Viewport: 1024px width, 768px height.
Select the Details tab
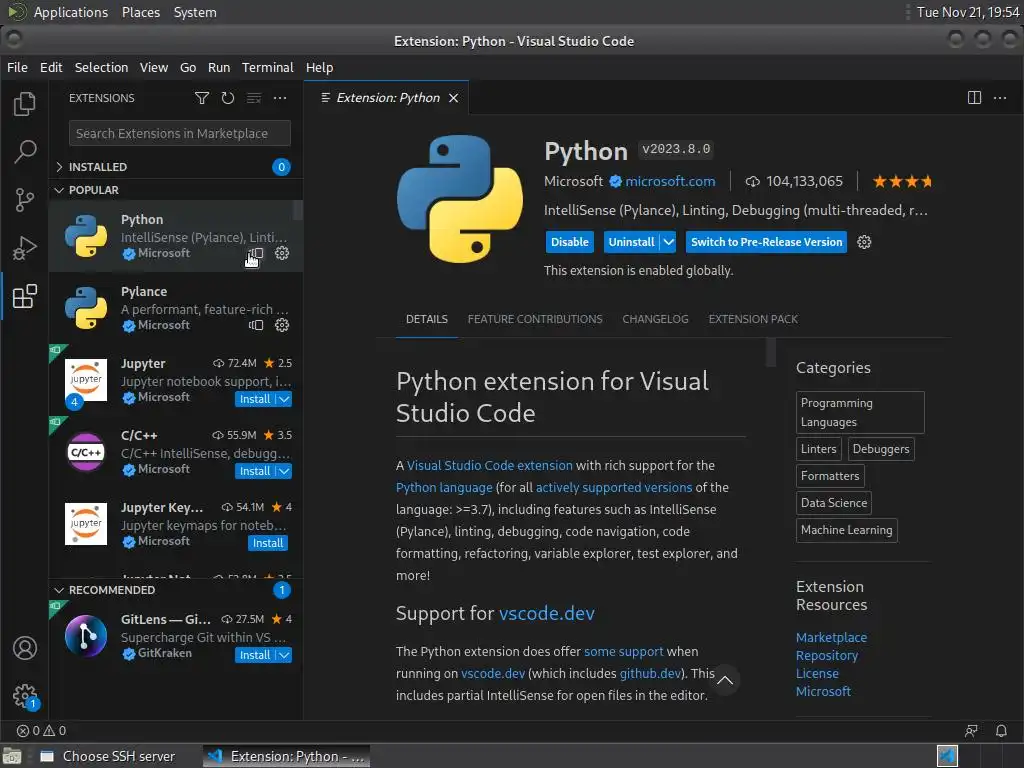[426, 319]
